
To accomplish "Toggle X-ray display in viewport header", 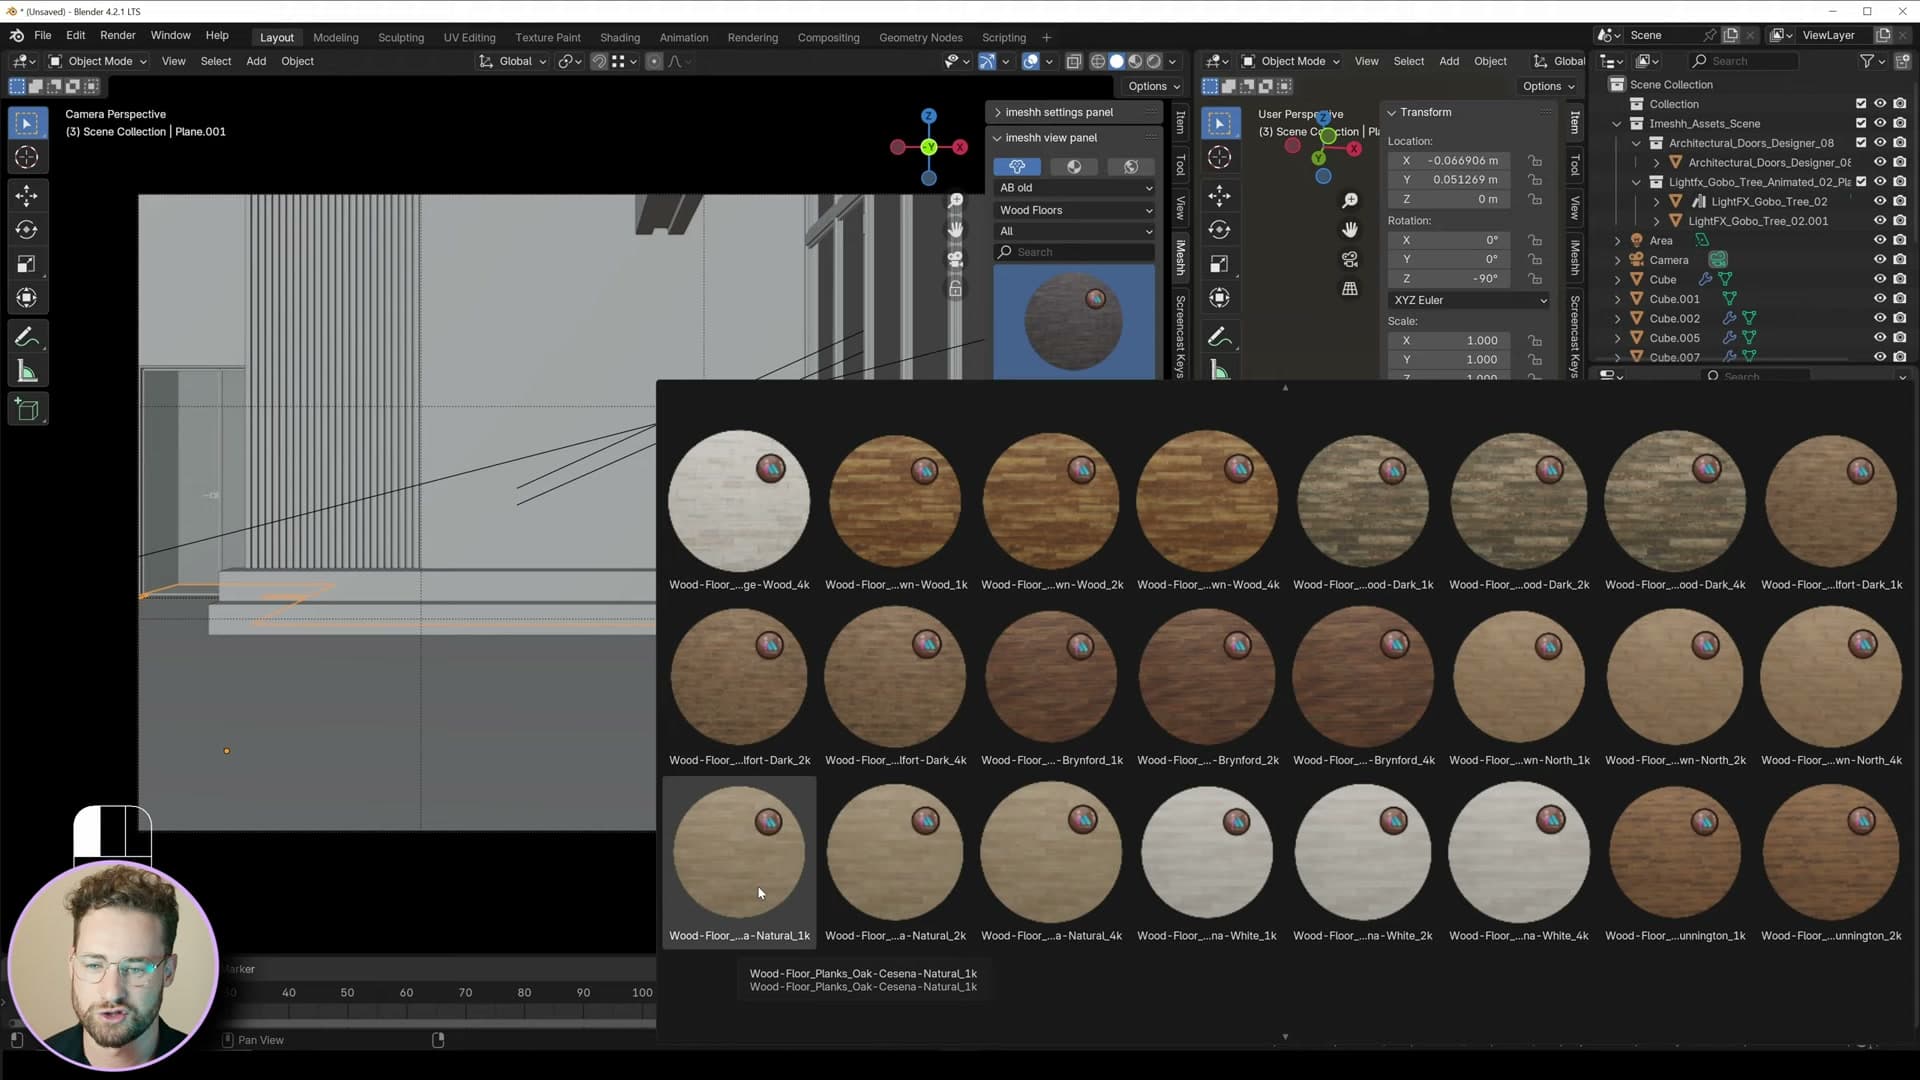I will 1074,61.
